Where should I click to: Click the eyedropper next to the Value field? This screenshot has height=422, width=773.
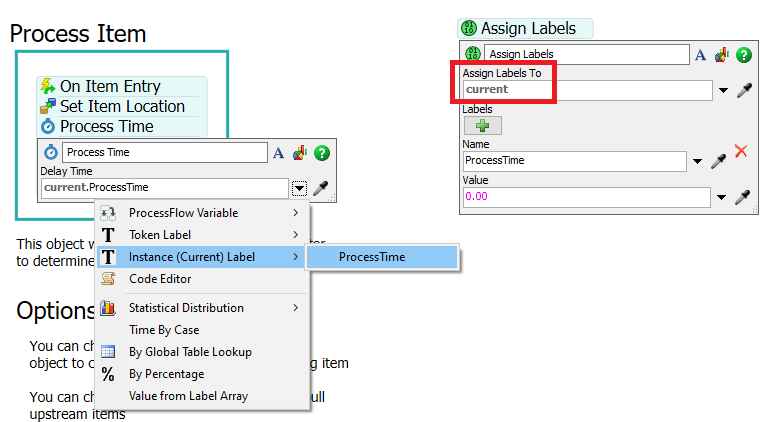(742, 197)
